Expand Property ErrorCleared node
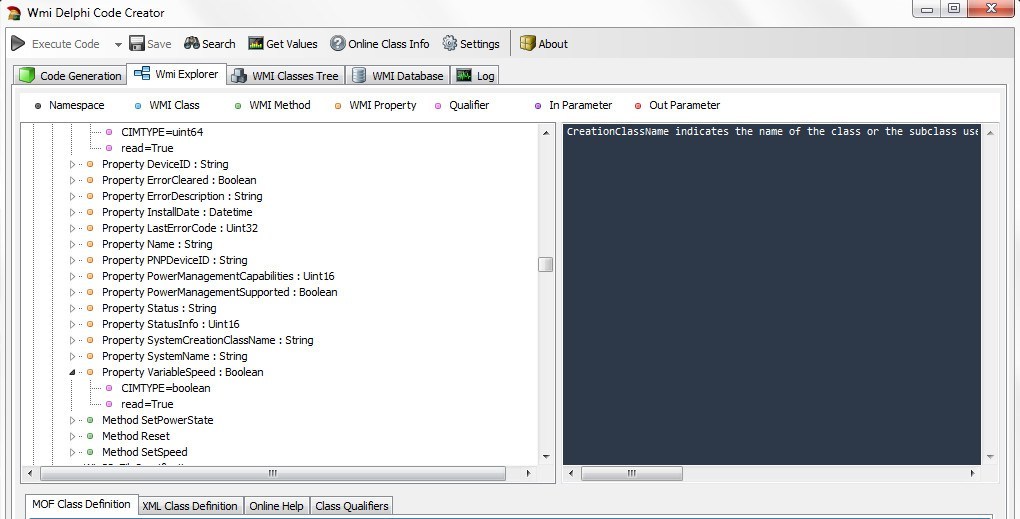This screenshot has width=1020, height=519. click(72, 180)
